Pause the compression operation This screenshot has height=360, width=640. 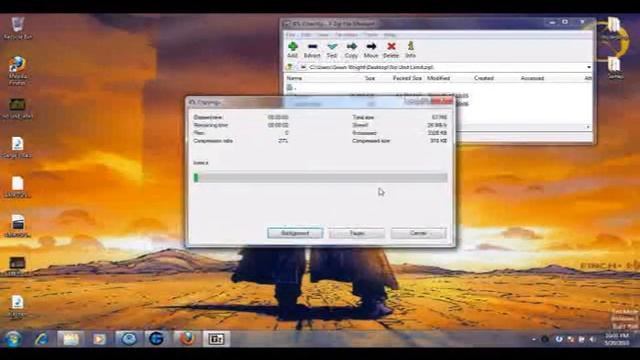[x=357, y=233]
